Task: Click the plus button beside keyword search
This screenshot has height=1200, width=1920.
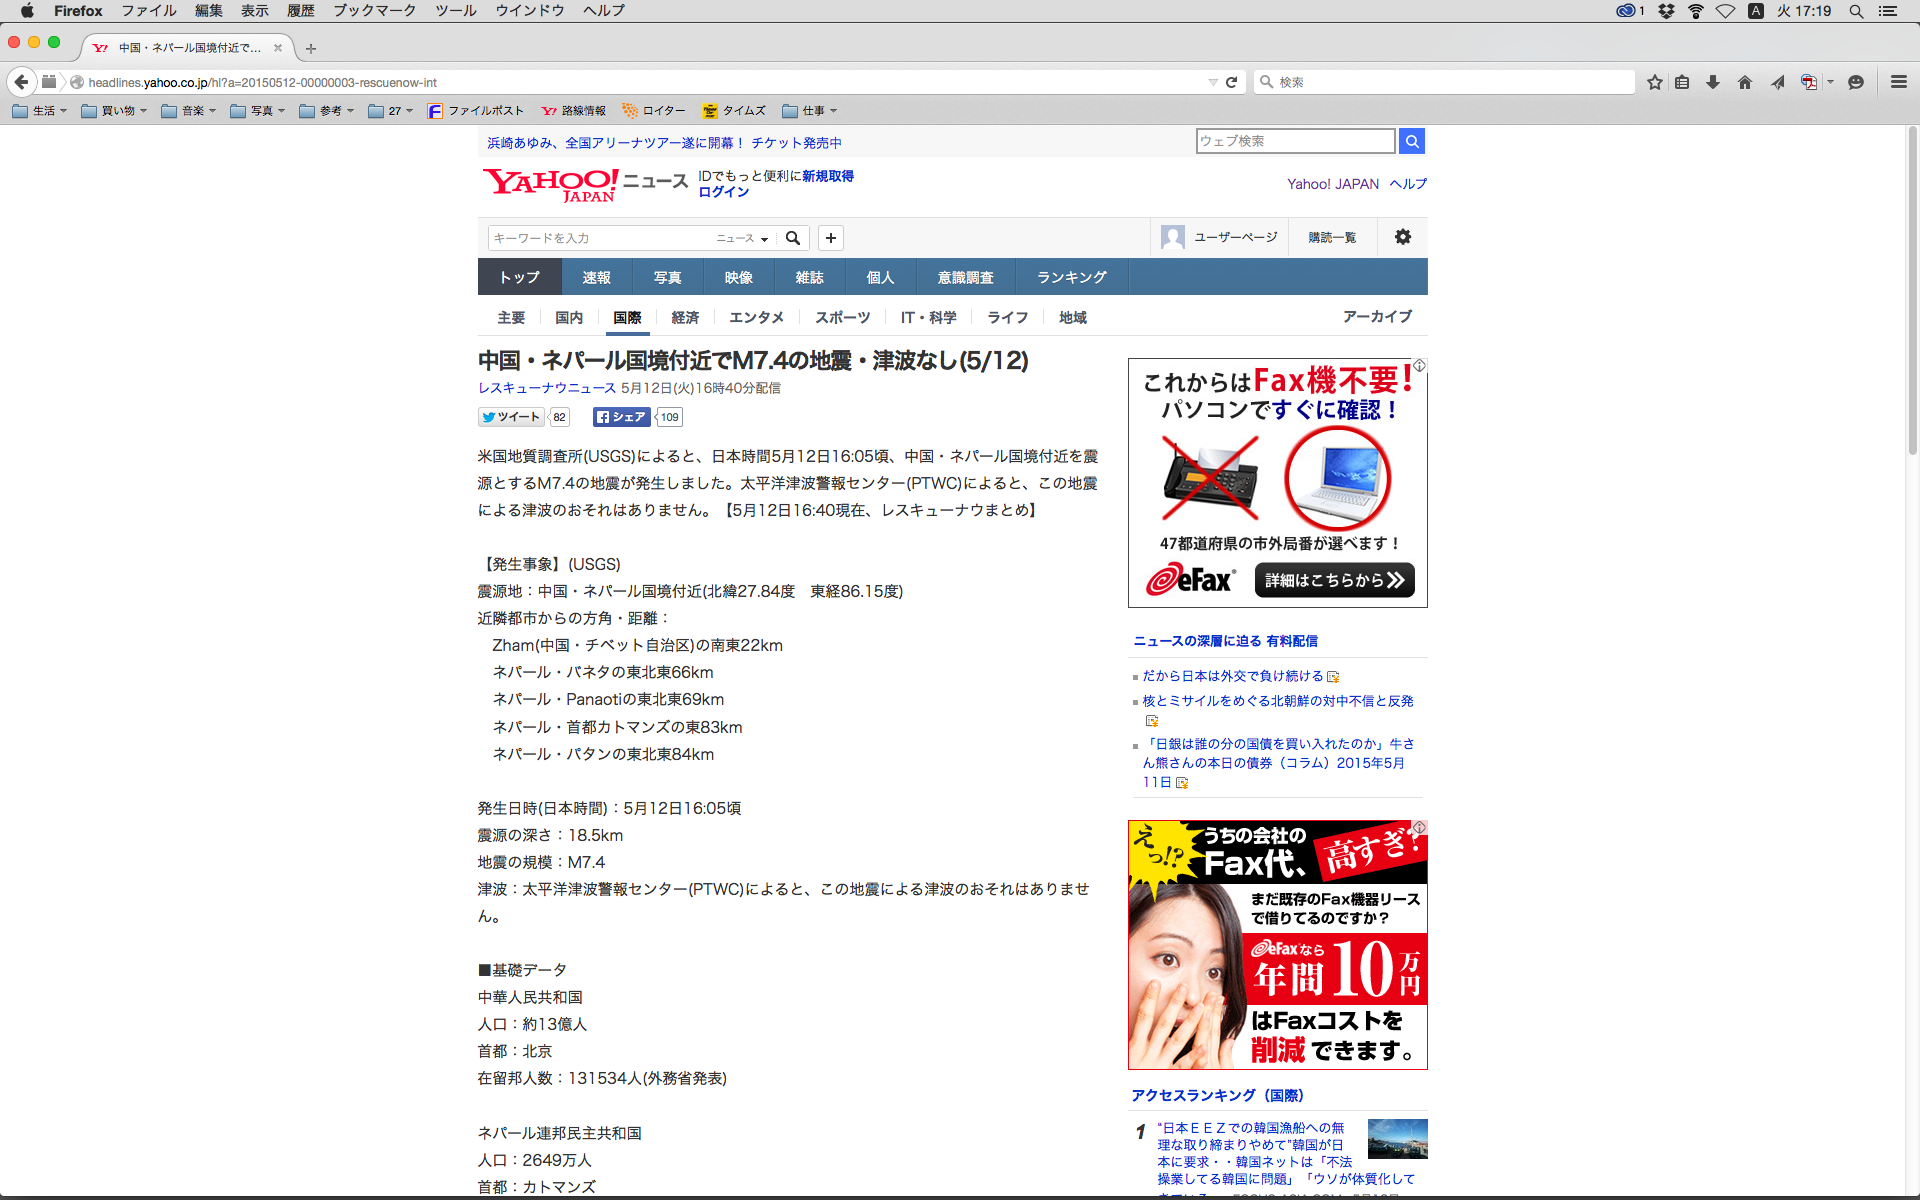Action: pyautogui.click(x=831, y=238)
